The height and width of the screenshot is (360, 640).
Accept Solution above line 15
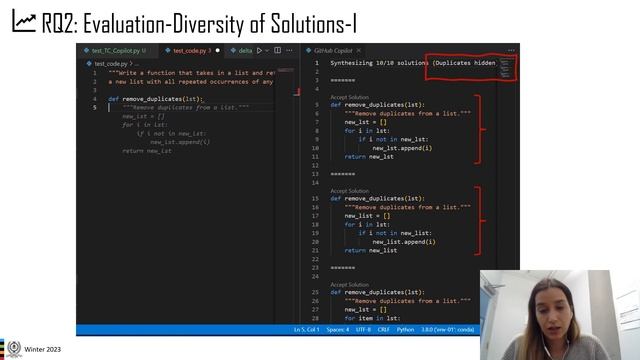click(349, 191)
